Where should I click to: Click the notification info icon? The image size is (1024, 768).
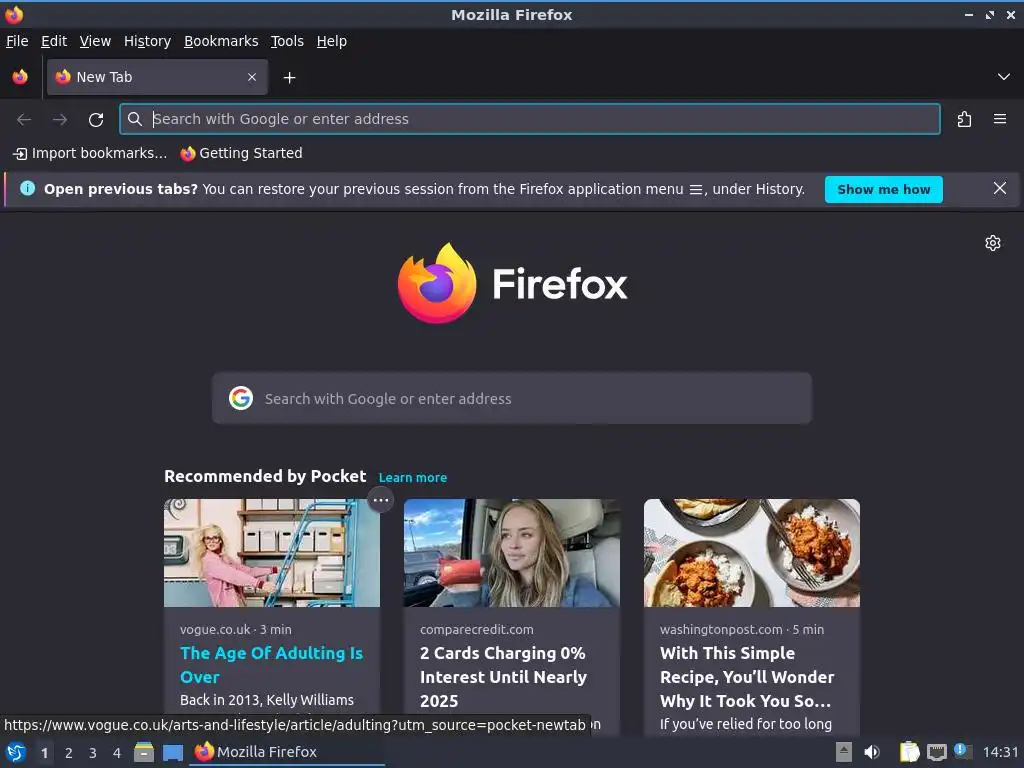point(27,189)
